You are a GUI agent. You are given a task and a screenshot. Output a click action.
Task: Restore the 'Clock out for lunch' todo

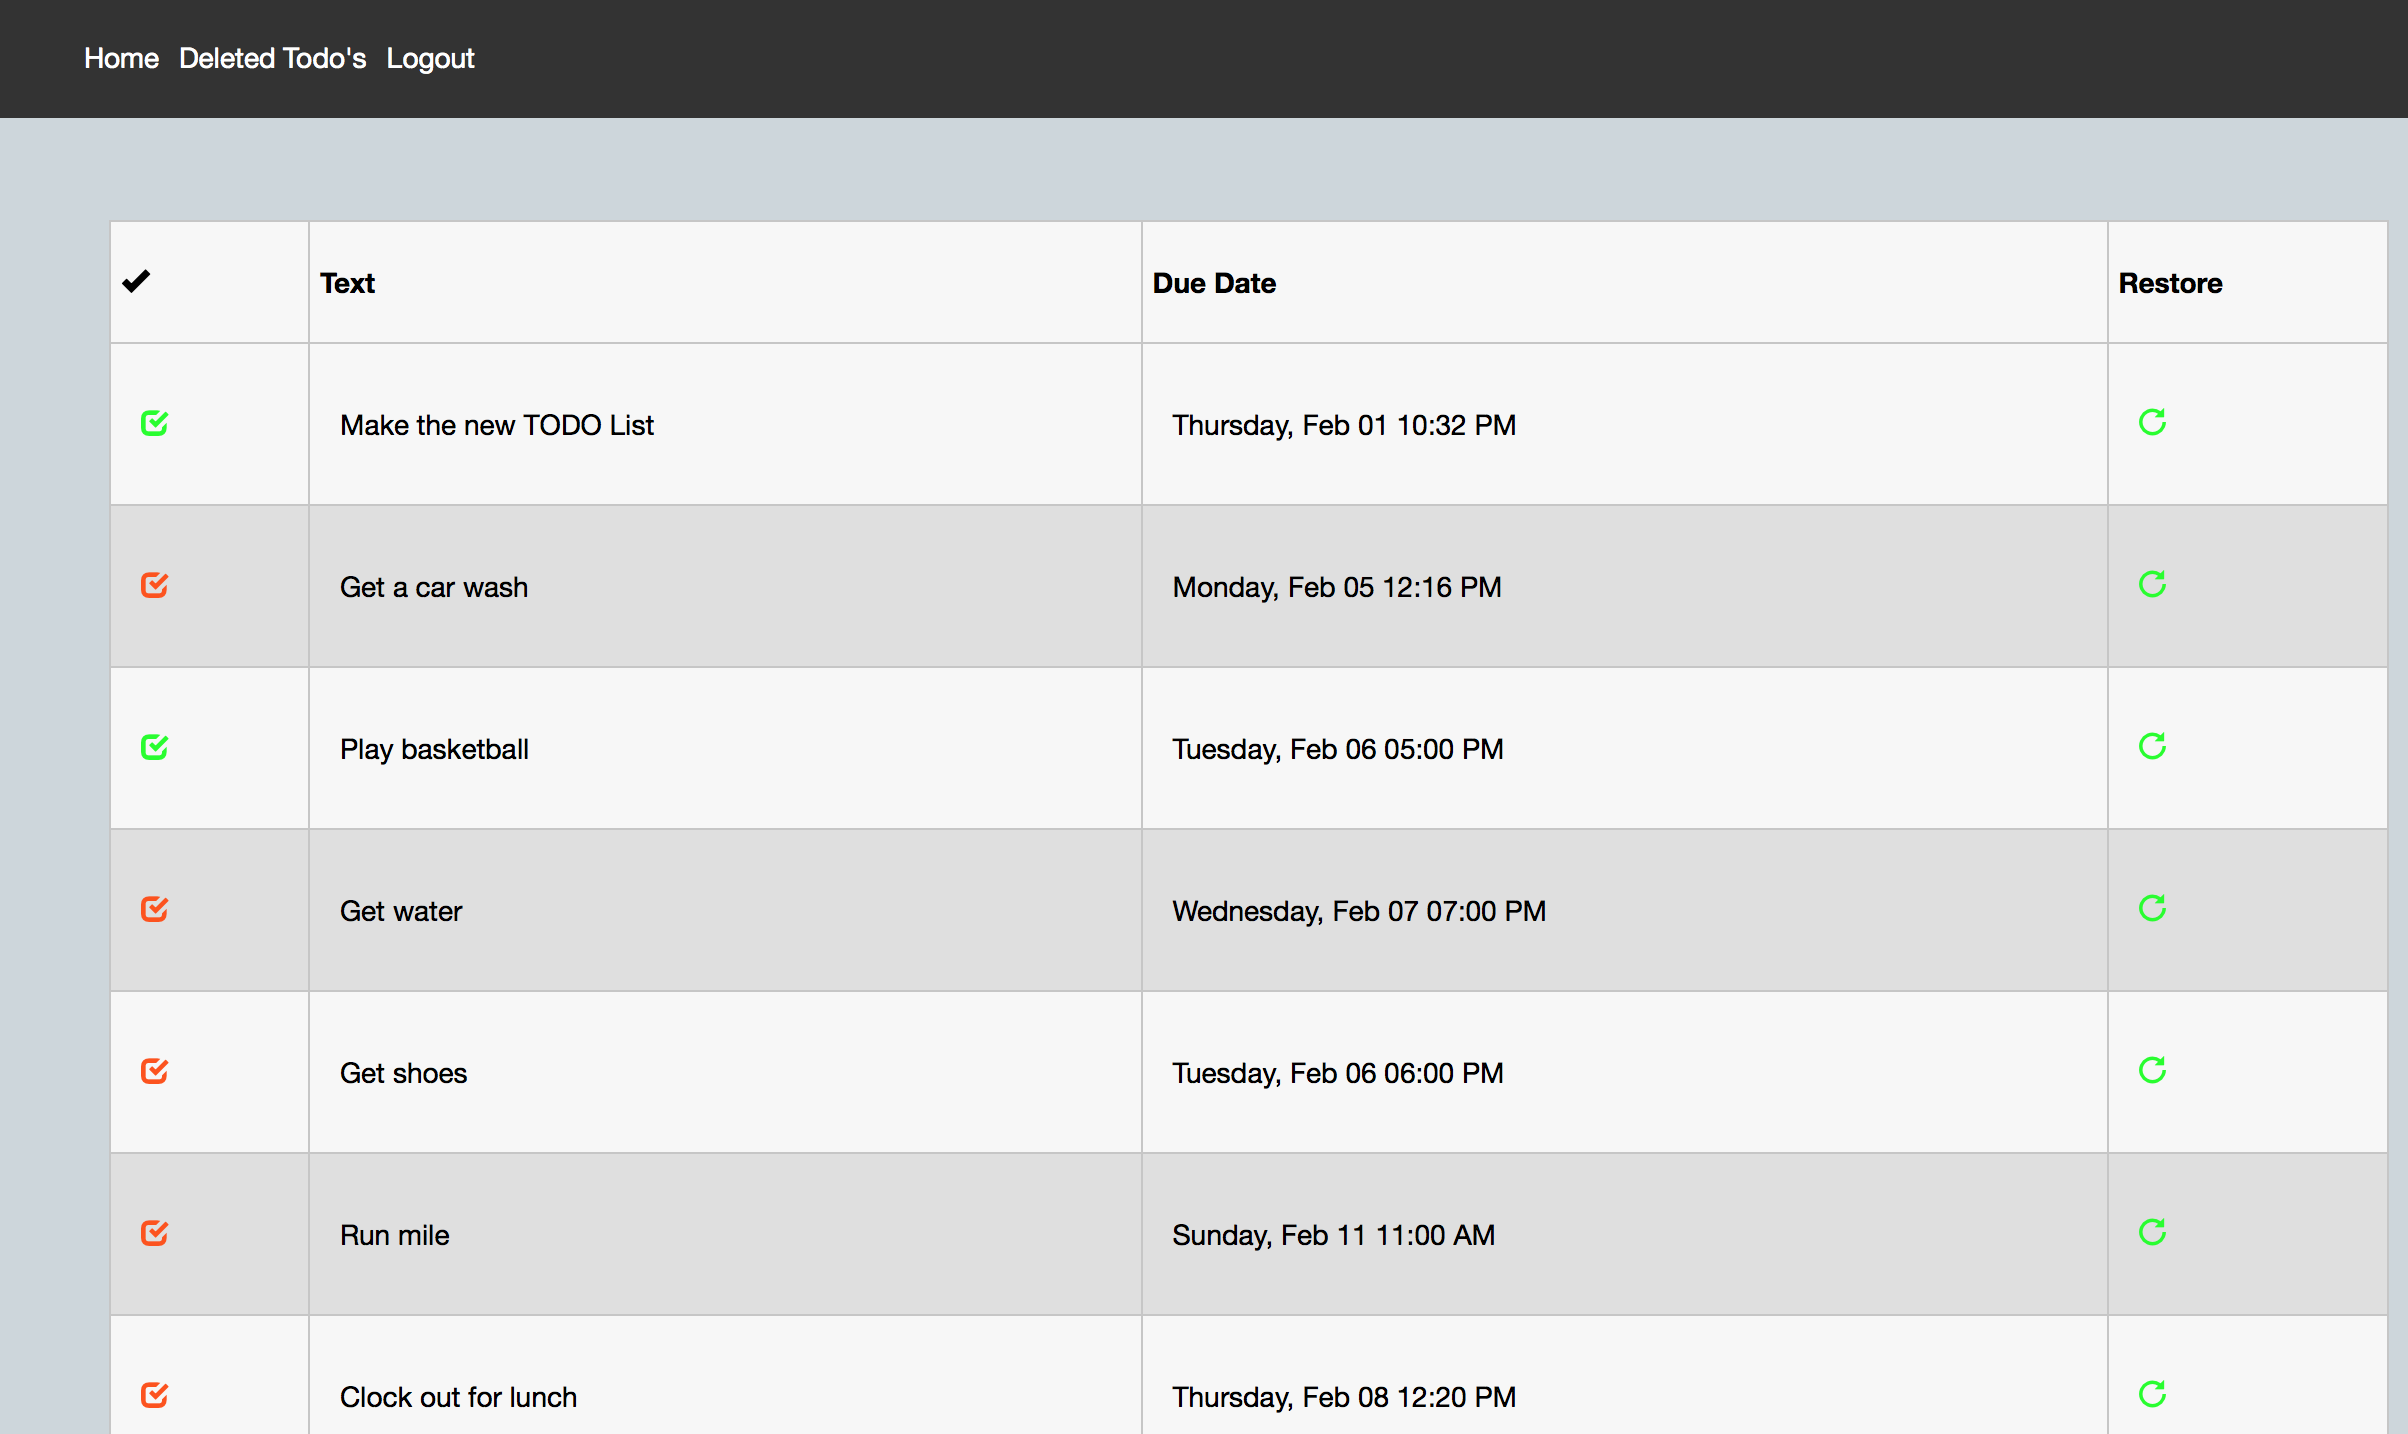point(2152,1394)
